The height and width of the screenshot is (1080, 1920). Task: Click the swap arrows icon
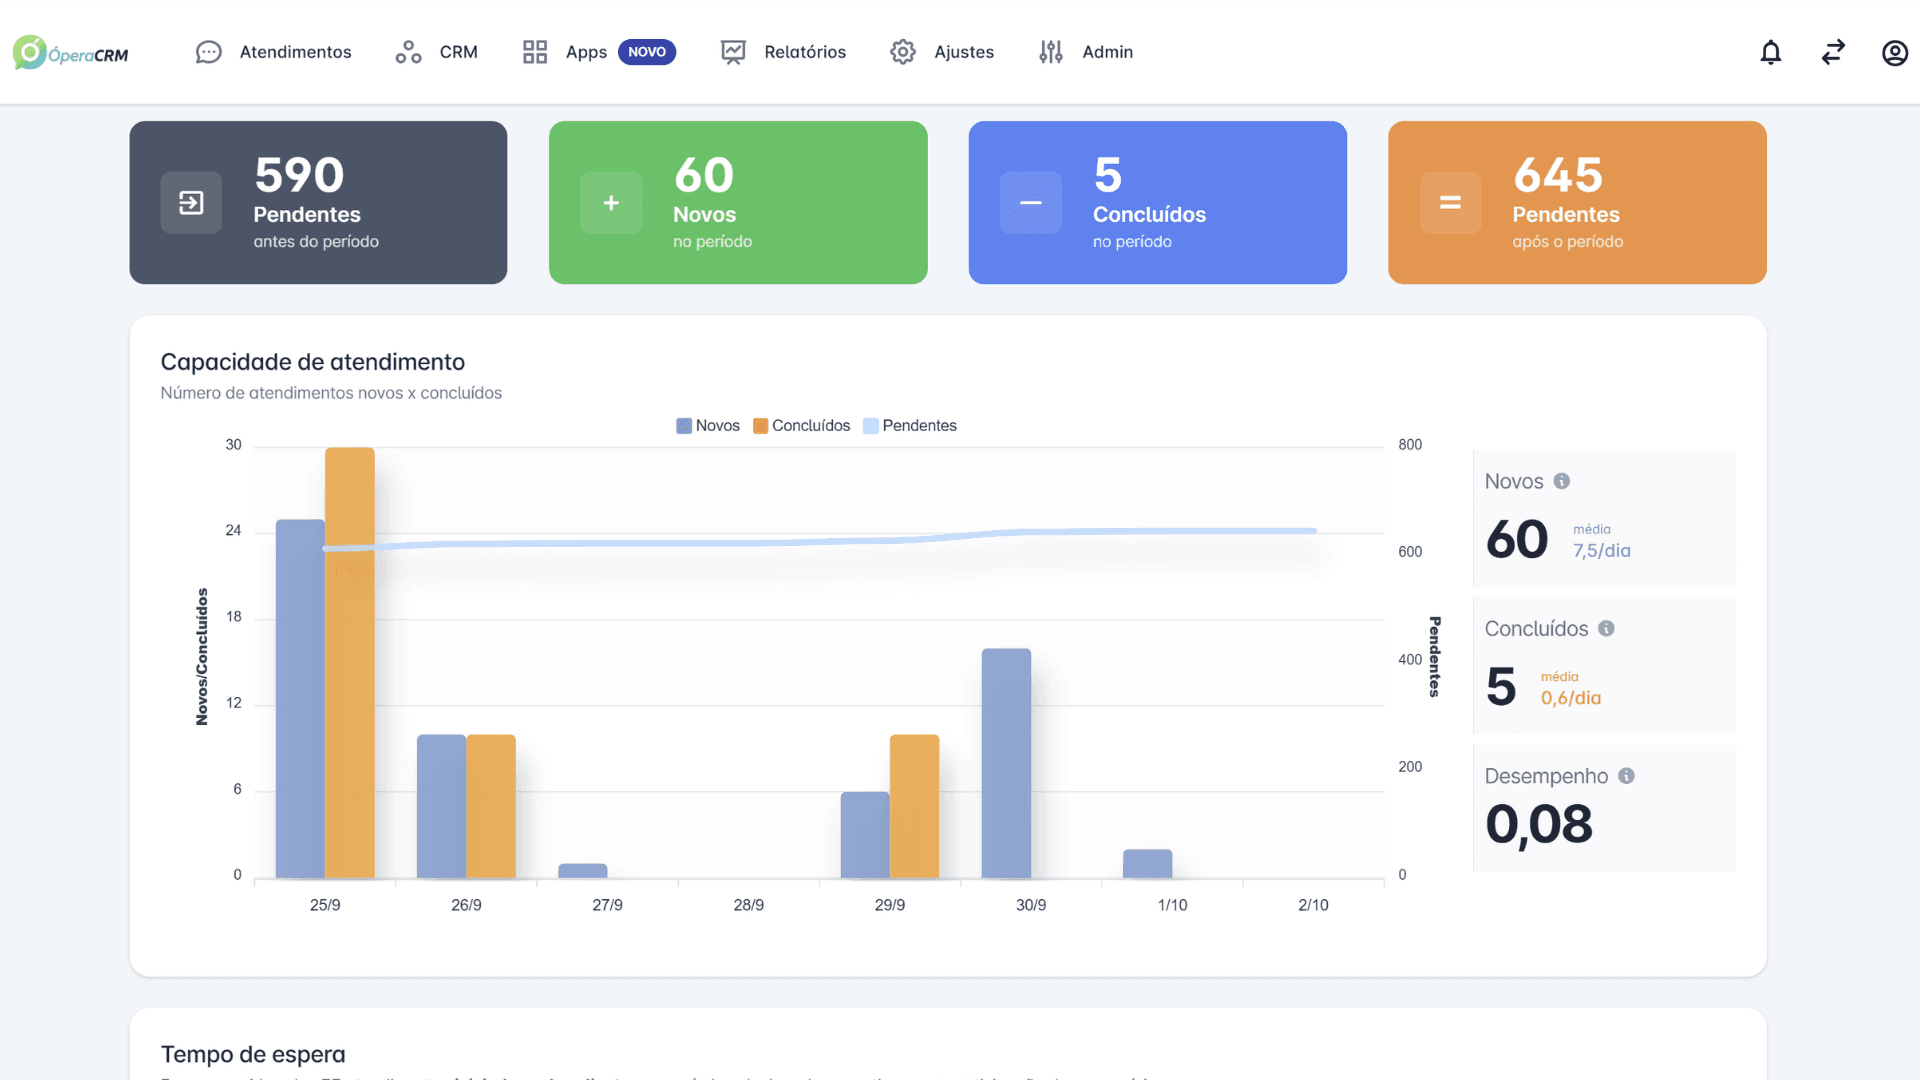pyautogui.click(x=1833, y=52)
